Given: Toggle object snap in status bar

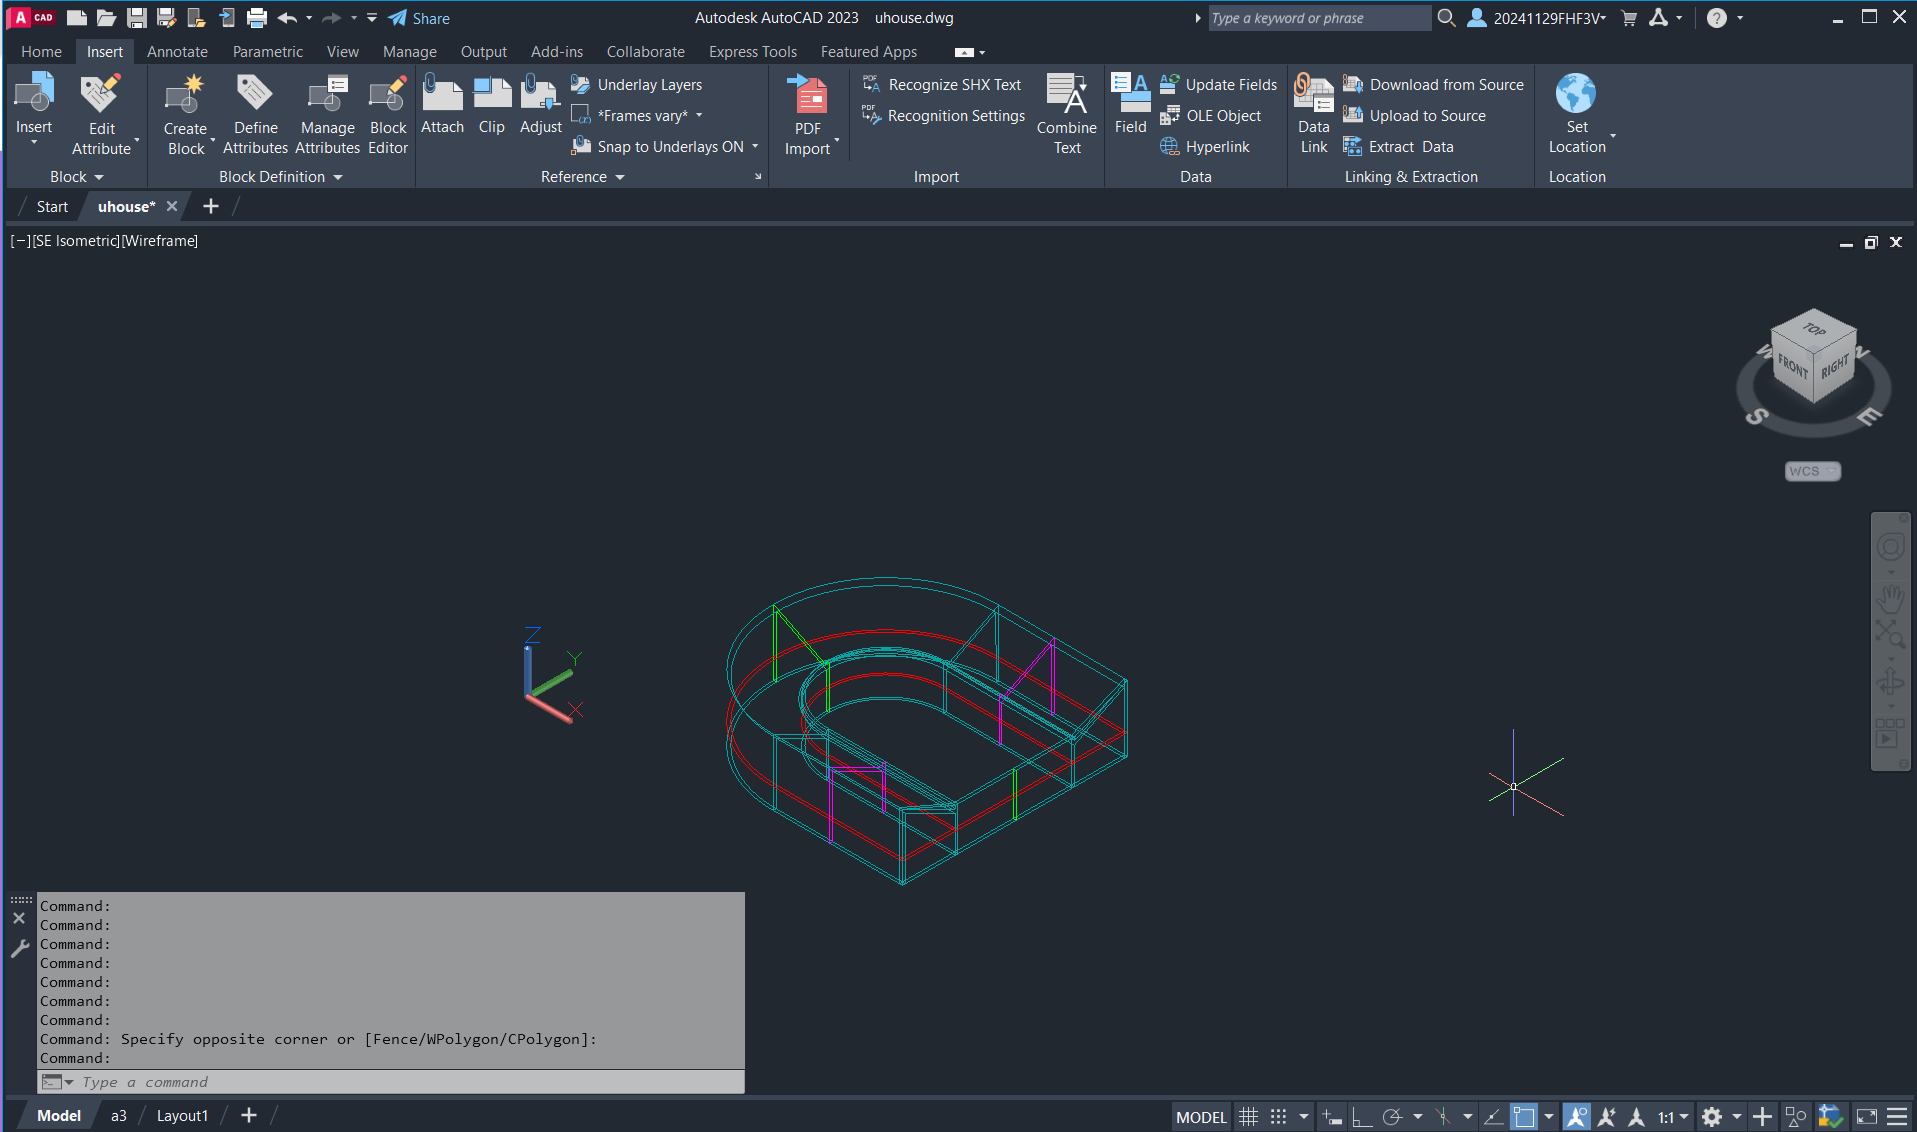Looking at the screenshot, I should click(x=1522, y=1117).
